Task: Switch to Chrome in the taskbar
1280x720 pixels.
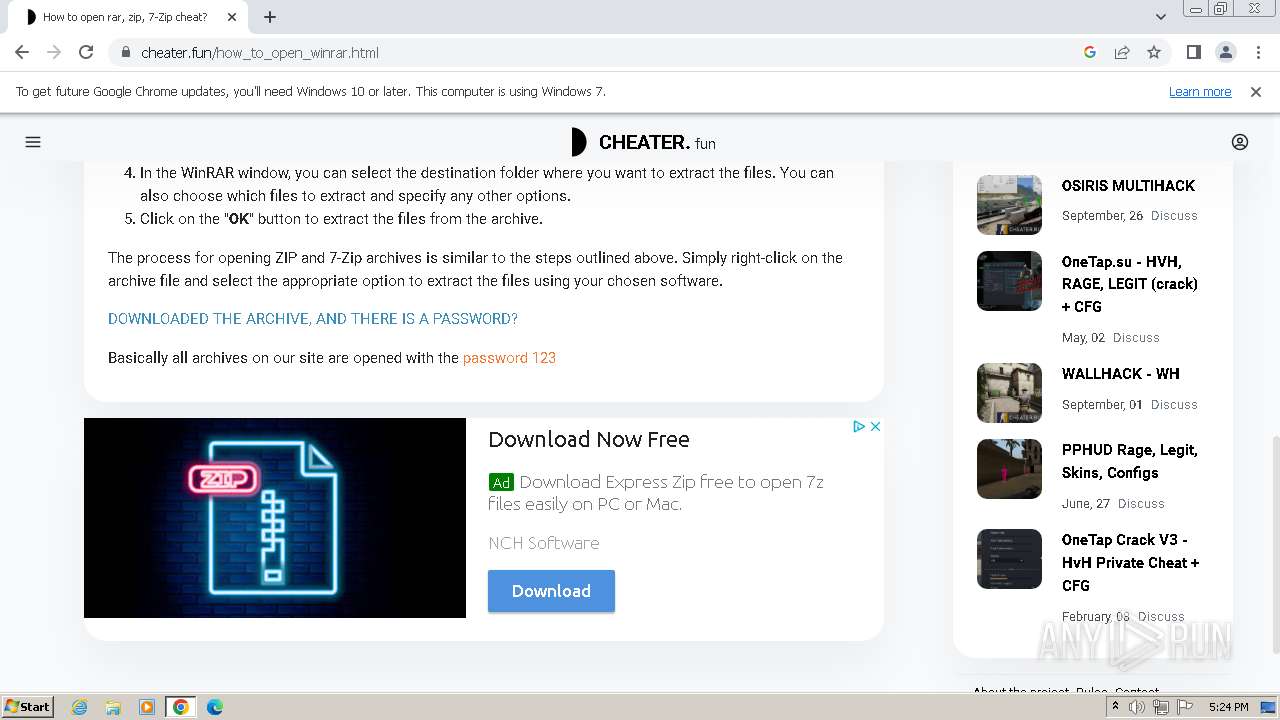Action: pyautogui.click(x=181, y=707)
